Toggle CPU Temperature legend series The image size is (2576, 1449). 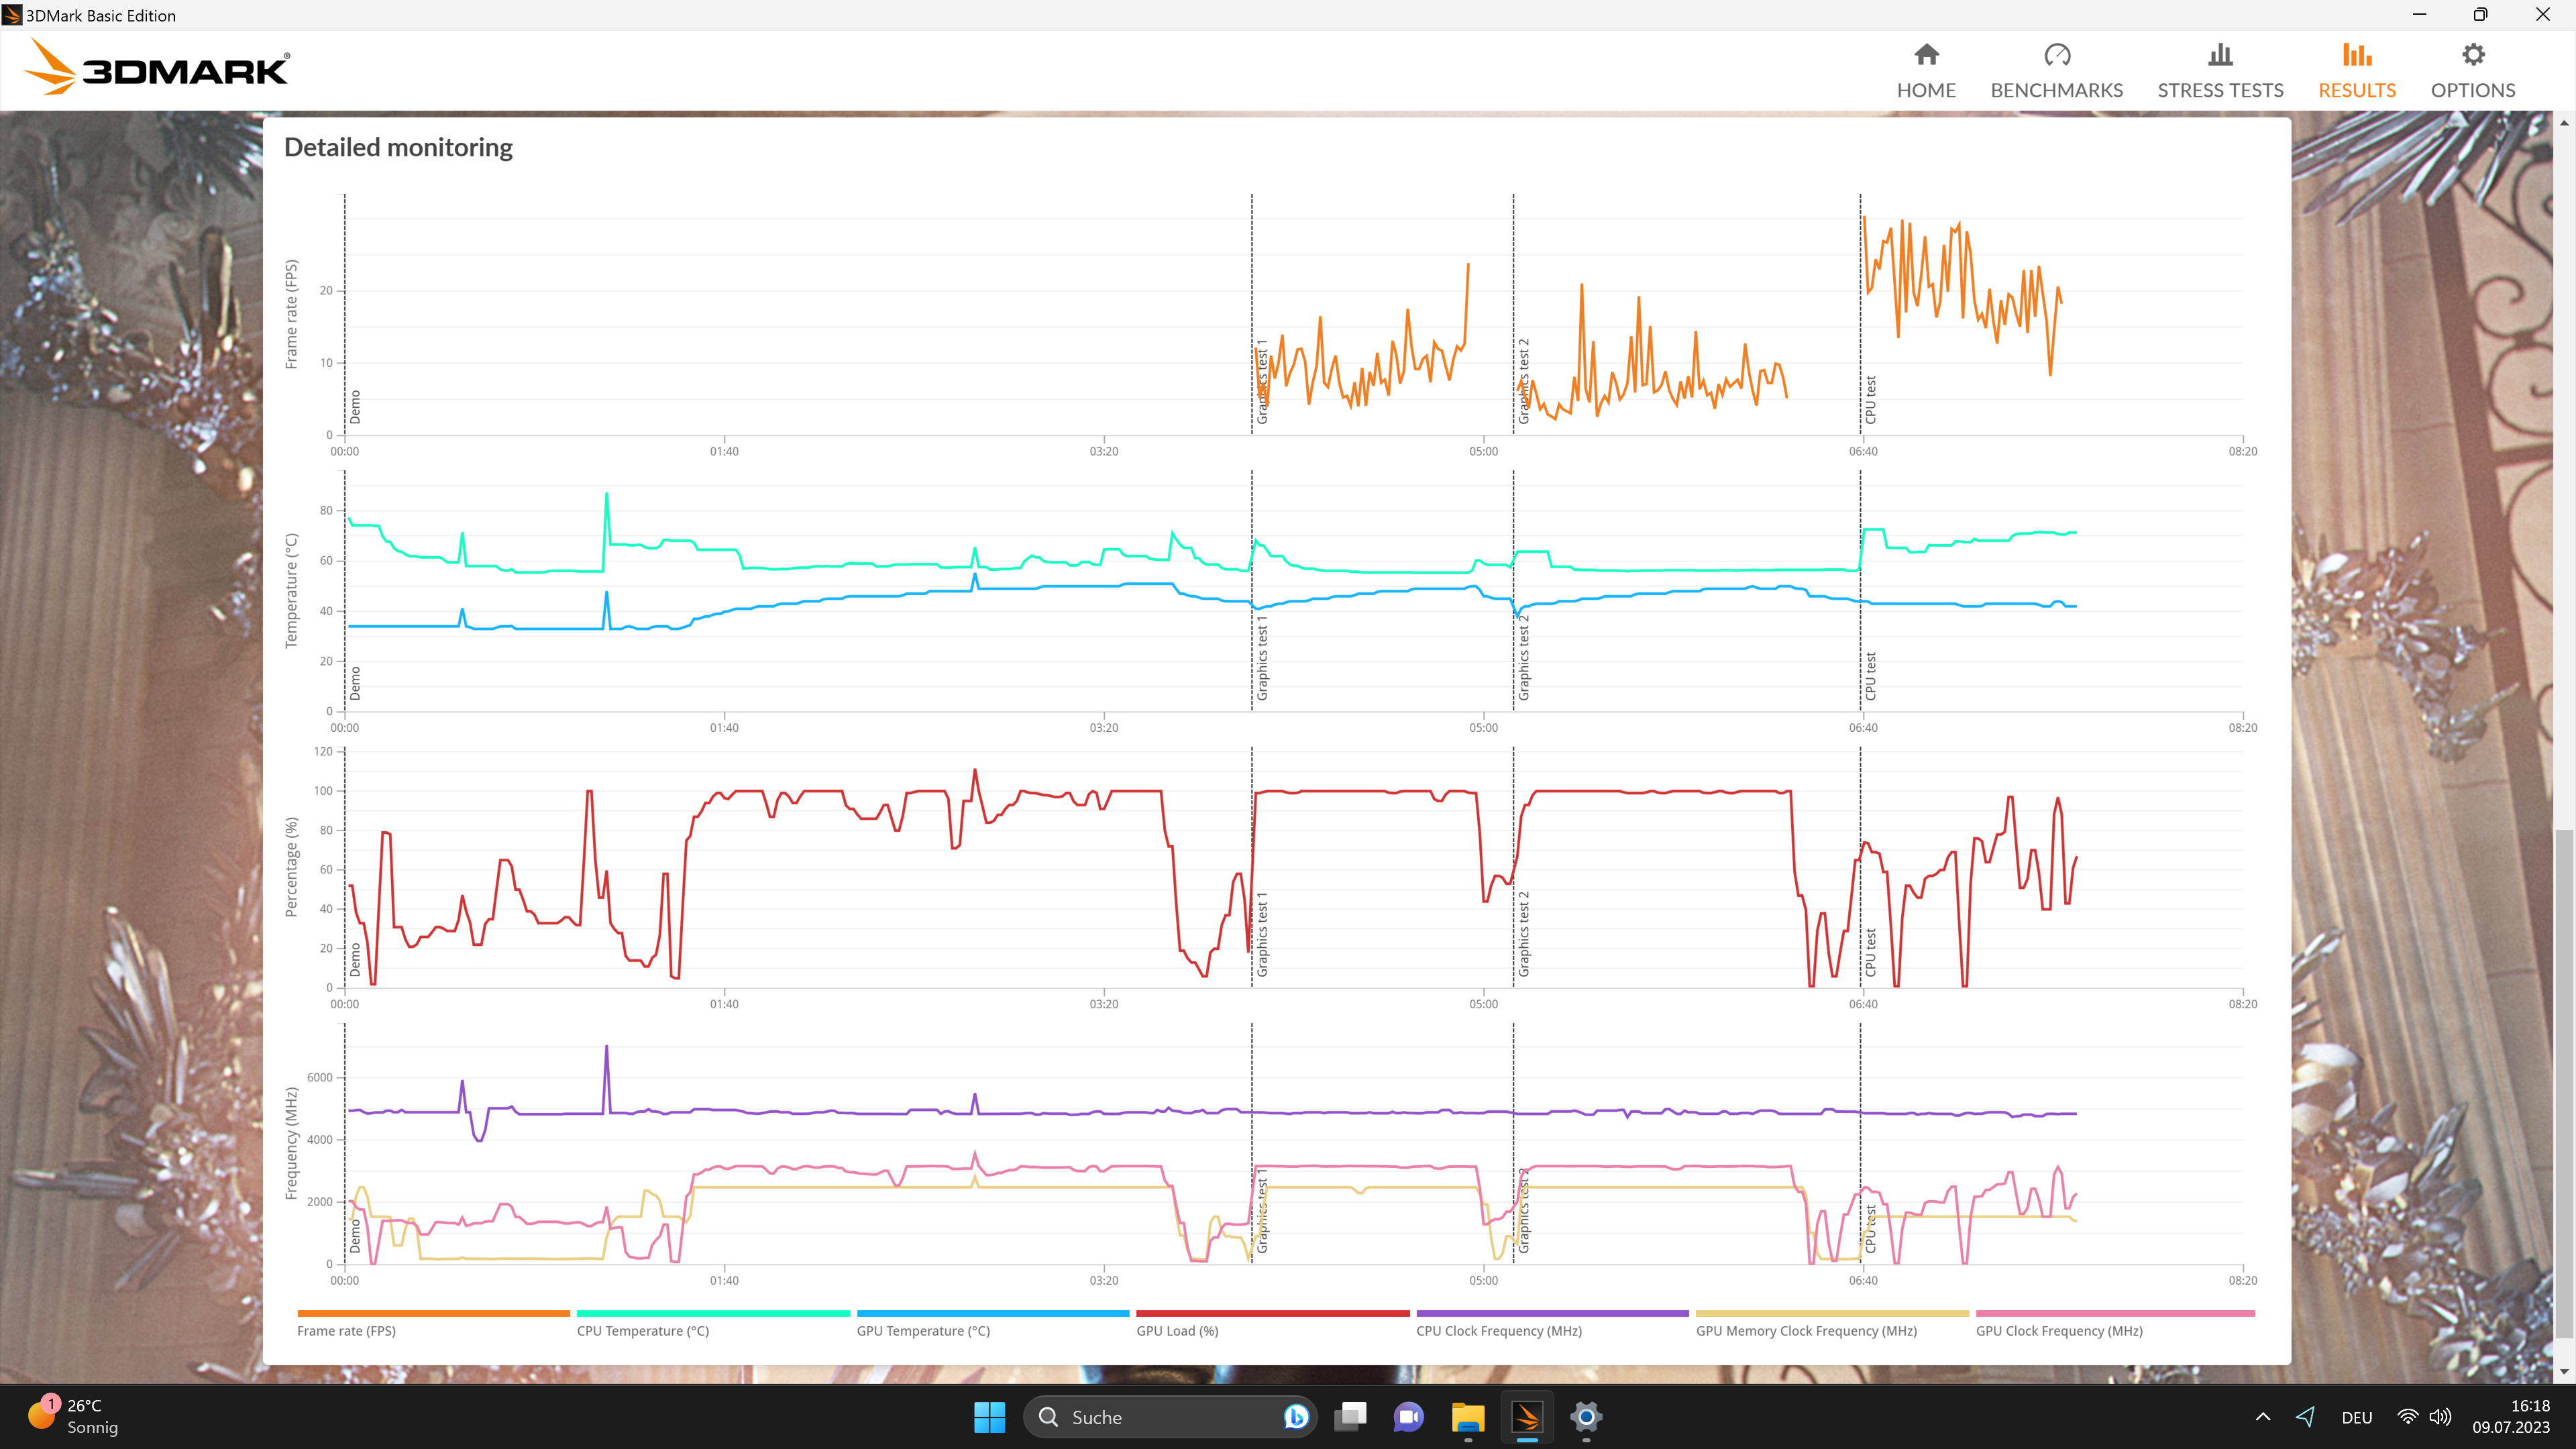pos(642,1330)
